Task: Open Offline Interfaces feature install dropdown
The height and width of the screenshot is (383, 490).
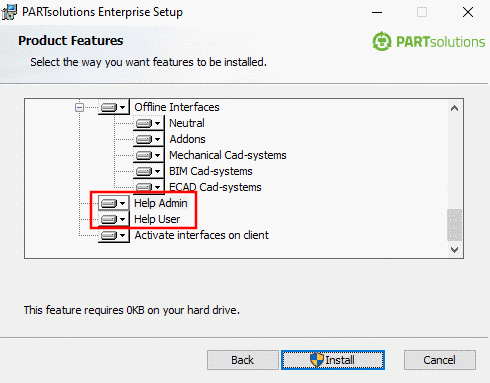Action: pyautogui.click(x=113, y=107)
